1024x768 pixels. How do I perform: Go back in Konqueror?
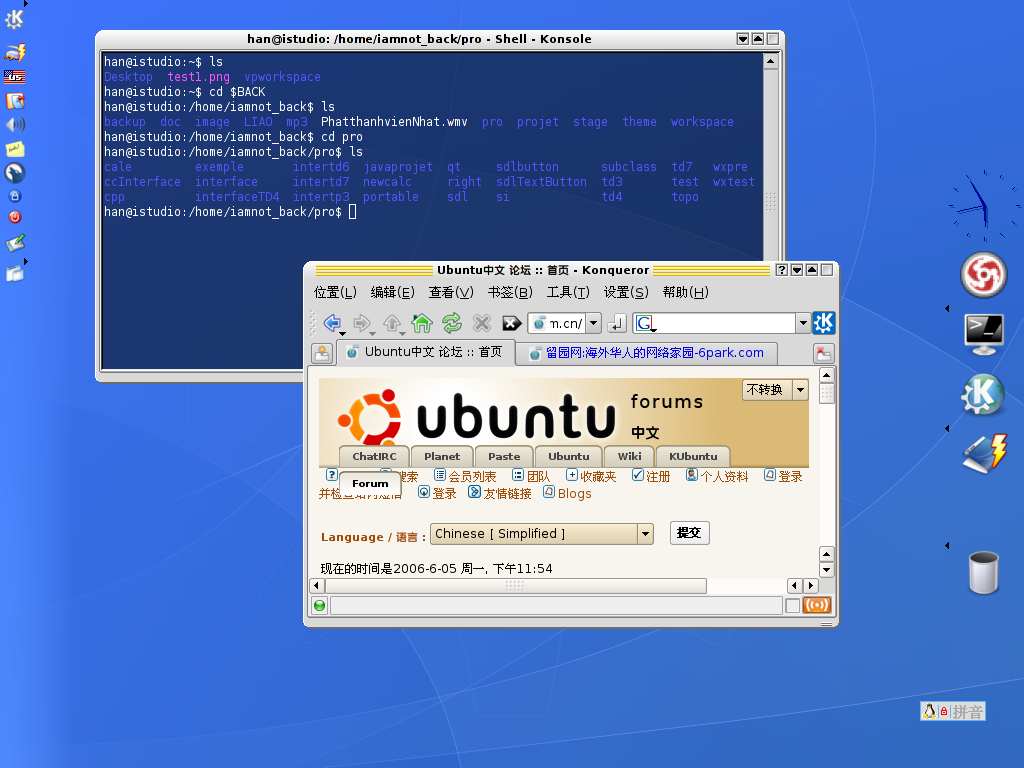[332, 323]
